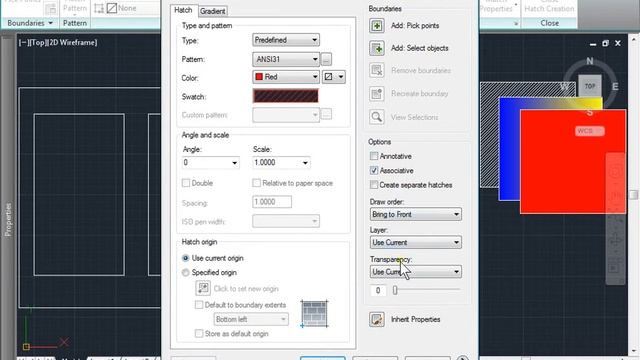Select Use current origin radio button
The image size is (640, 360).
tap(186, 258)
